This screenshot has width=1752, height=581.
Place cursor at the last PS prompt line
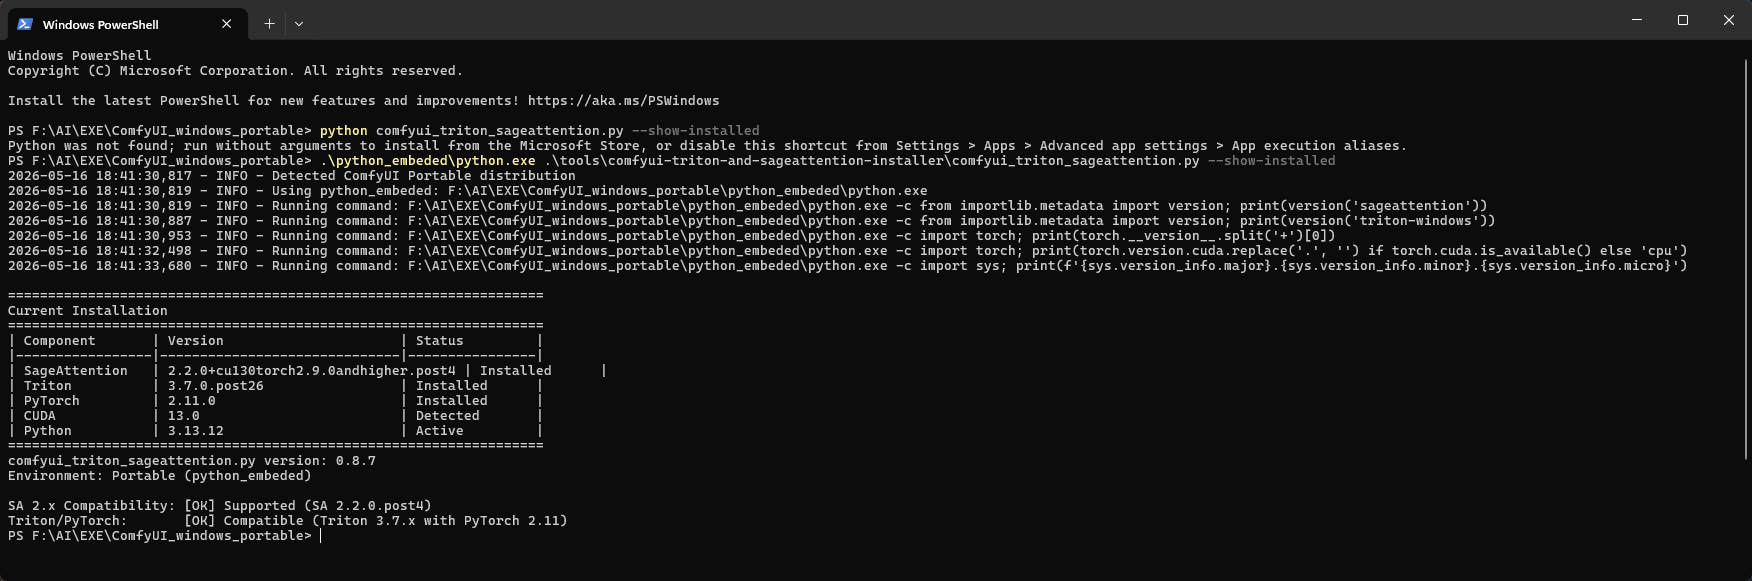point(165,536)
